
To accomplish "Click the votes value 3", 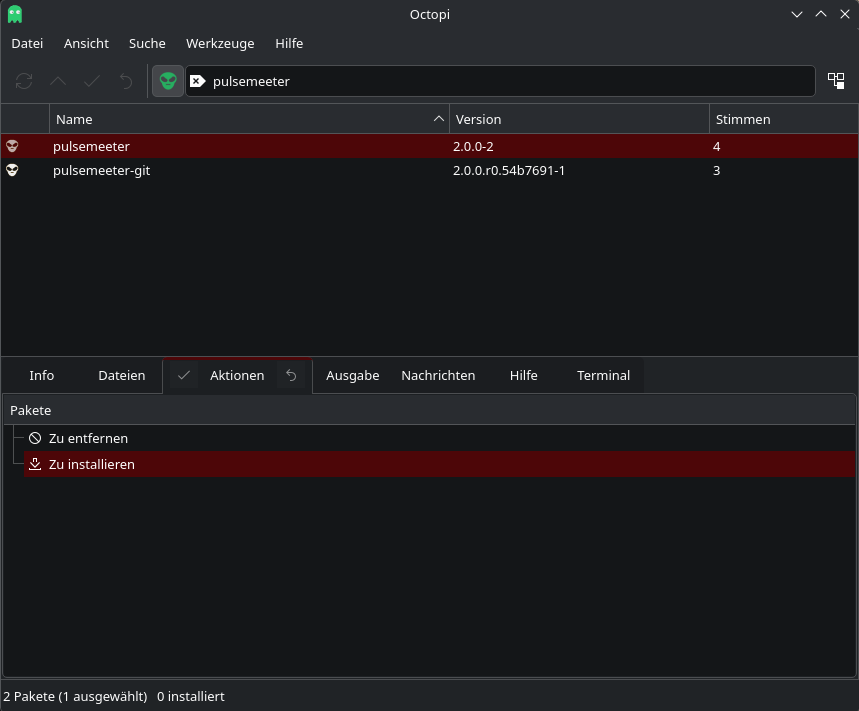I will pos(716,170).
